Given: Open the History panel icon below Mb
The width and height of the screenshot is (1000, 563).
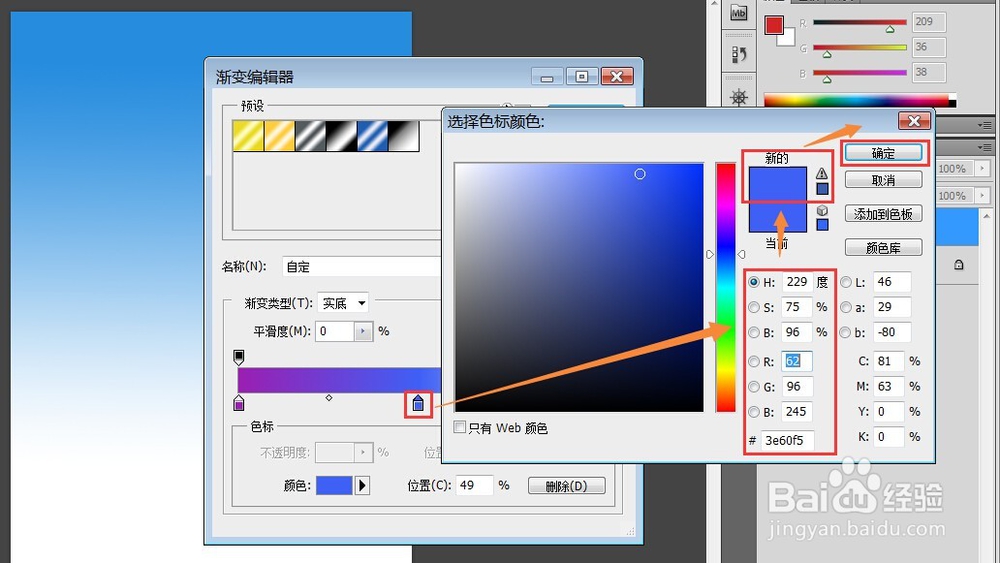Looking at the screenshot, I should [x=739, y=55].
